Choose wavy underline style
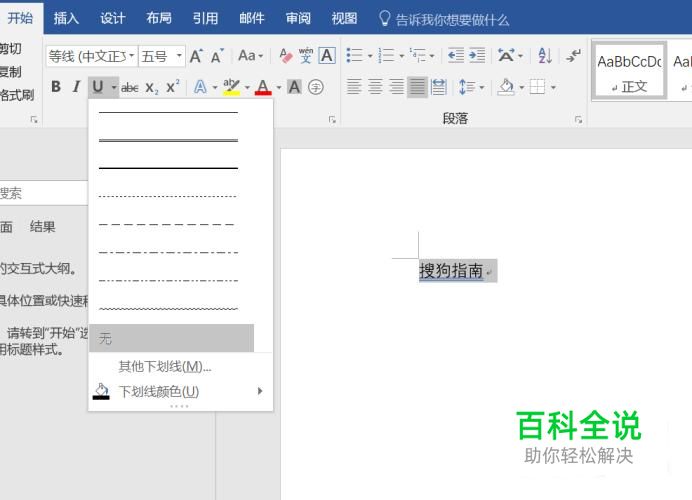This screenshot has height=500, width=692. coord(168,308)
